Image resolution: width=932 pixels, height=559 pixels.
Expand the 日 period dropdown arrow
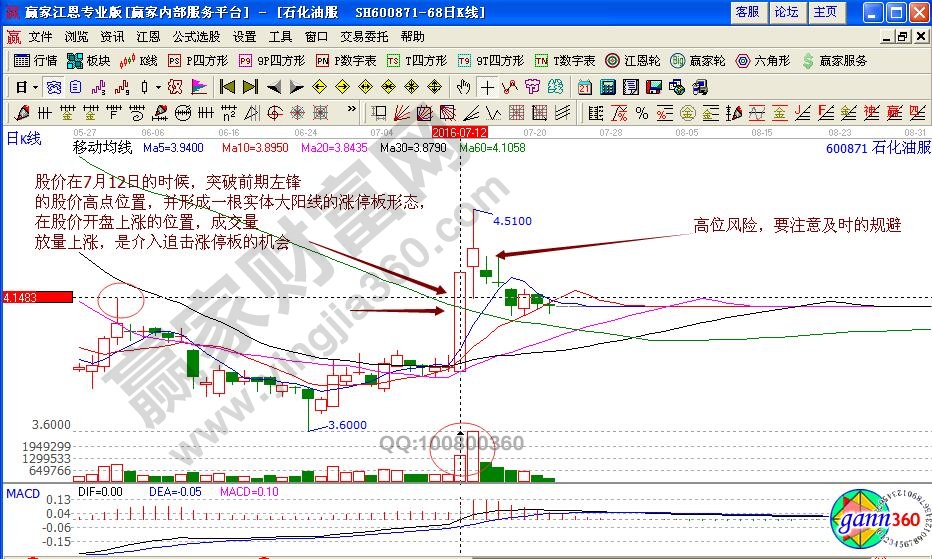pos(35,87)
